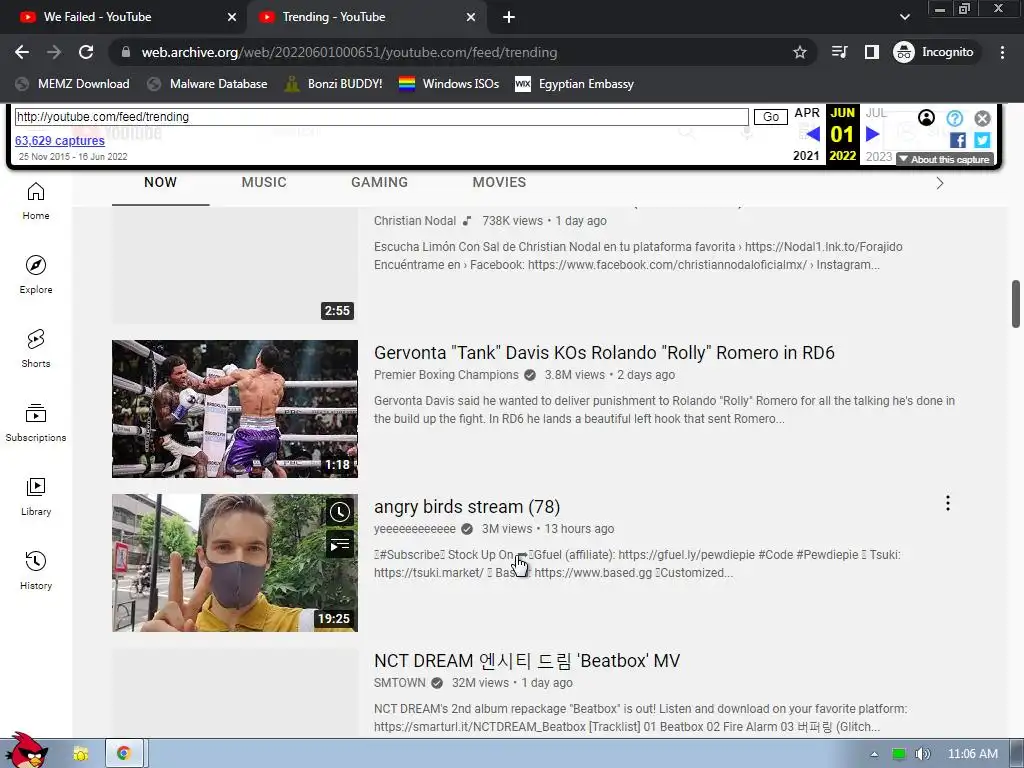Click the Watch later clock icon on the angry birds thumbnail
The width and height of the screenshot is (1024, 768).
pos(340,512)
